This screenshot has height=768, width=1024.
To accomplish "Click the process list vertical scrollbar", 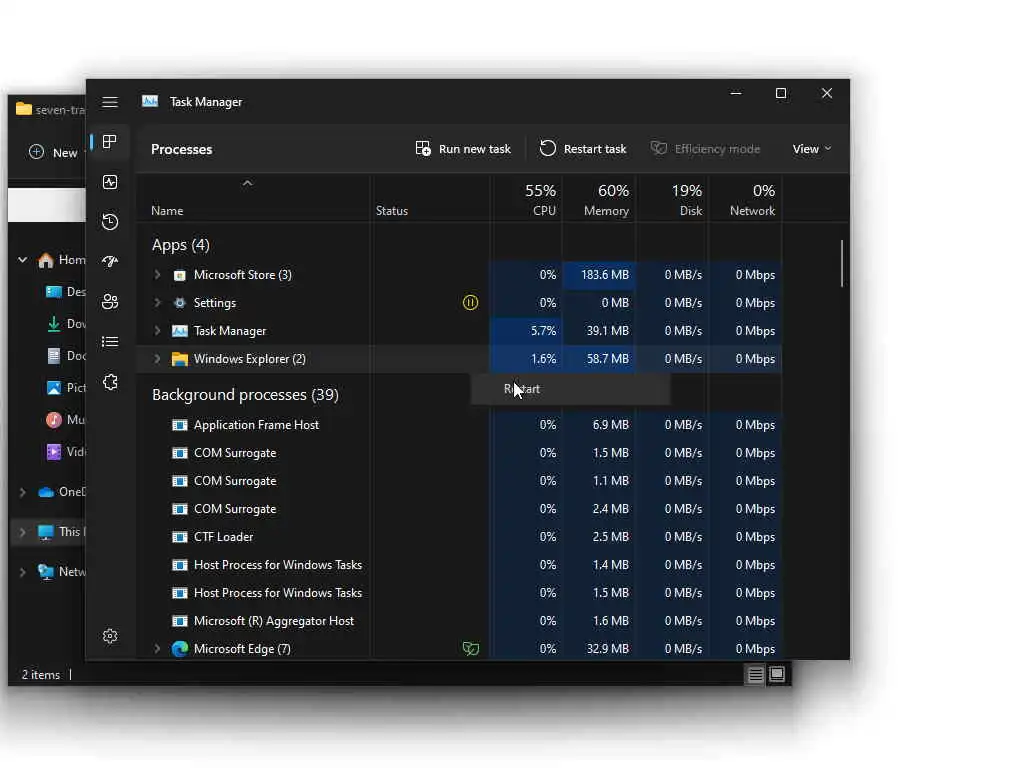I will point(842,264).
